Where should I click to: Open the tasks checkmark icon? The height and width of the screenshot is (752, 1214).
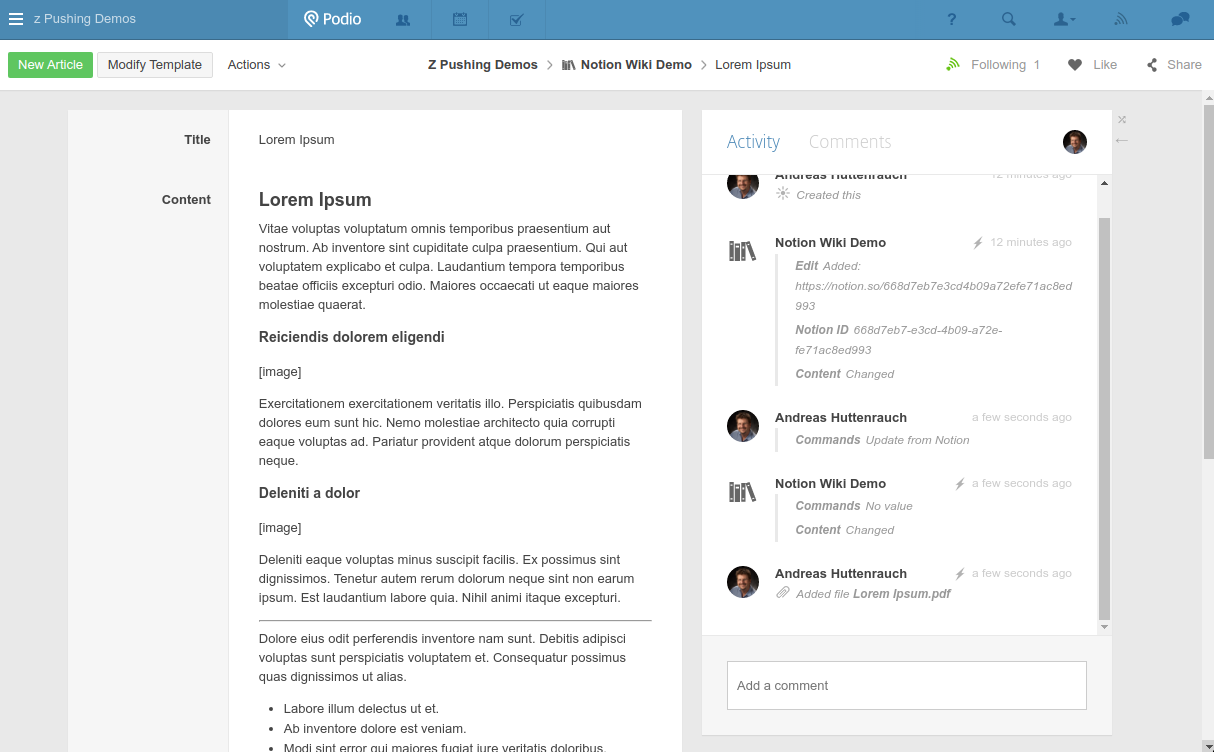click(x=517, y=19)
